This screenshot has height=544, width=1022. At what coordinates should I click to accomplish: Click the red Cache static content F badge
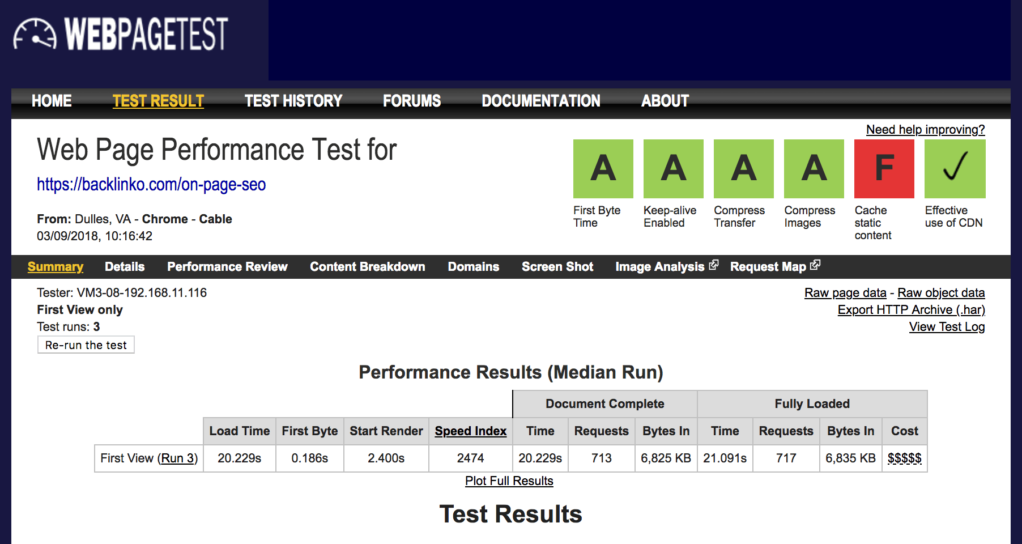pyautogui.click(x=884, y=168)
